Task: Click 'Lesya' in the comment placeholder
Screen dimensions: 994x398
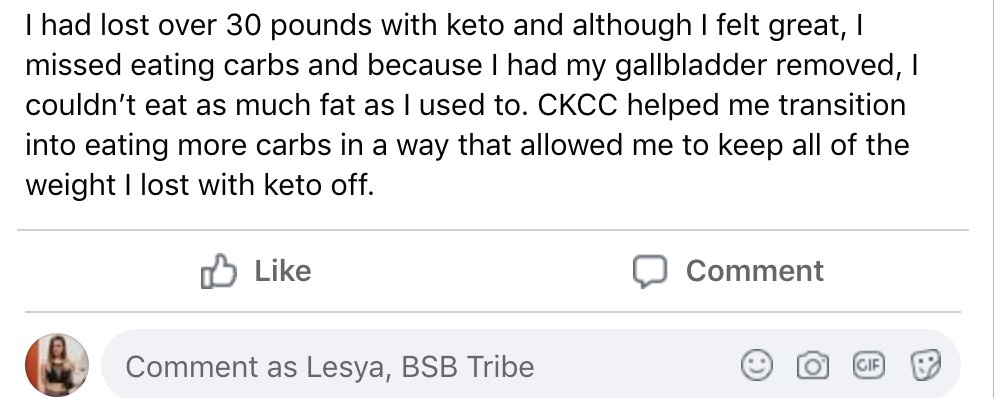Action: [345, 367]
